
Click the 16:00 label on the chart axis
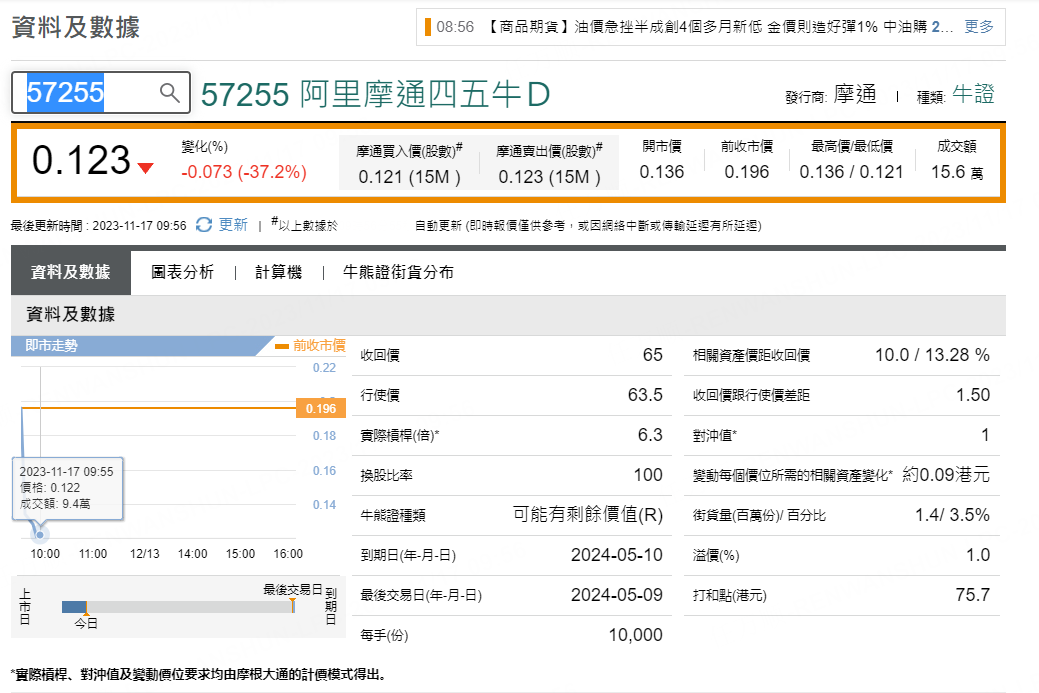(288, 554)
